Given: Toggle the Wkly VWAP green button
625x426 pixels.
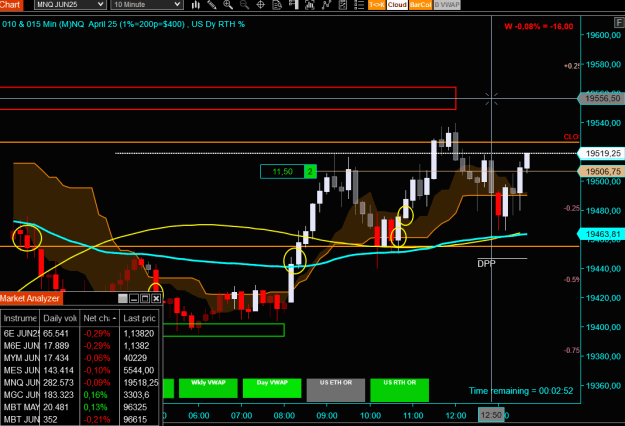Looking at the screenshot, I should (208, 388).
